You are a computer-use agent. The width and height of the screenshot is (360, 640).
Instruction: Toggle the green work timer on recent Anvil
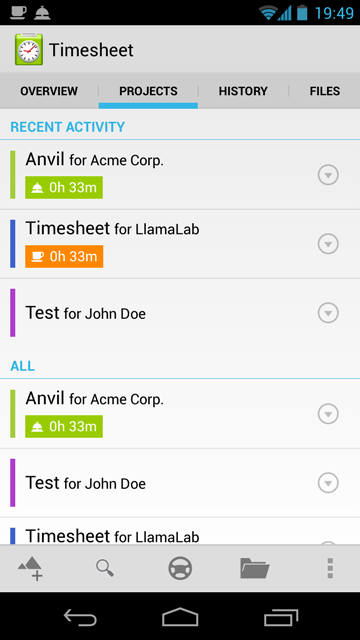click(64, 187)
